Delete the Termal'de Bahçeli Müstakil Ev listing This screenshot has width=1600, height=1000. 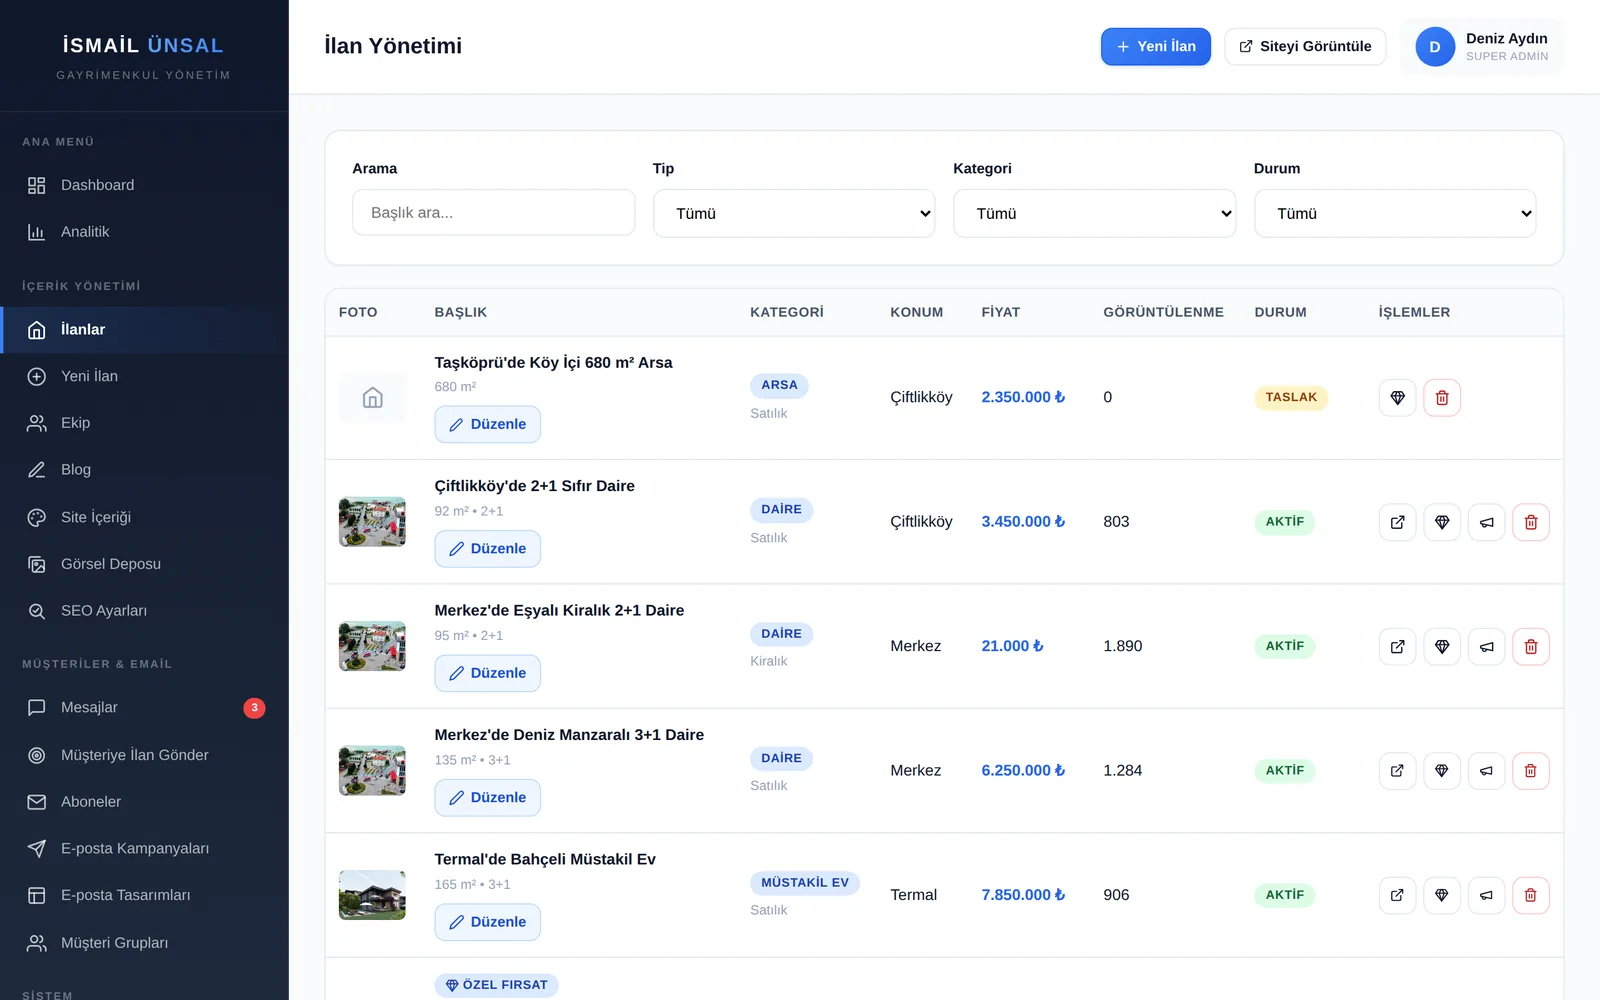pyautogui.click(x=1531, y=895)
